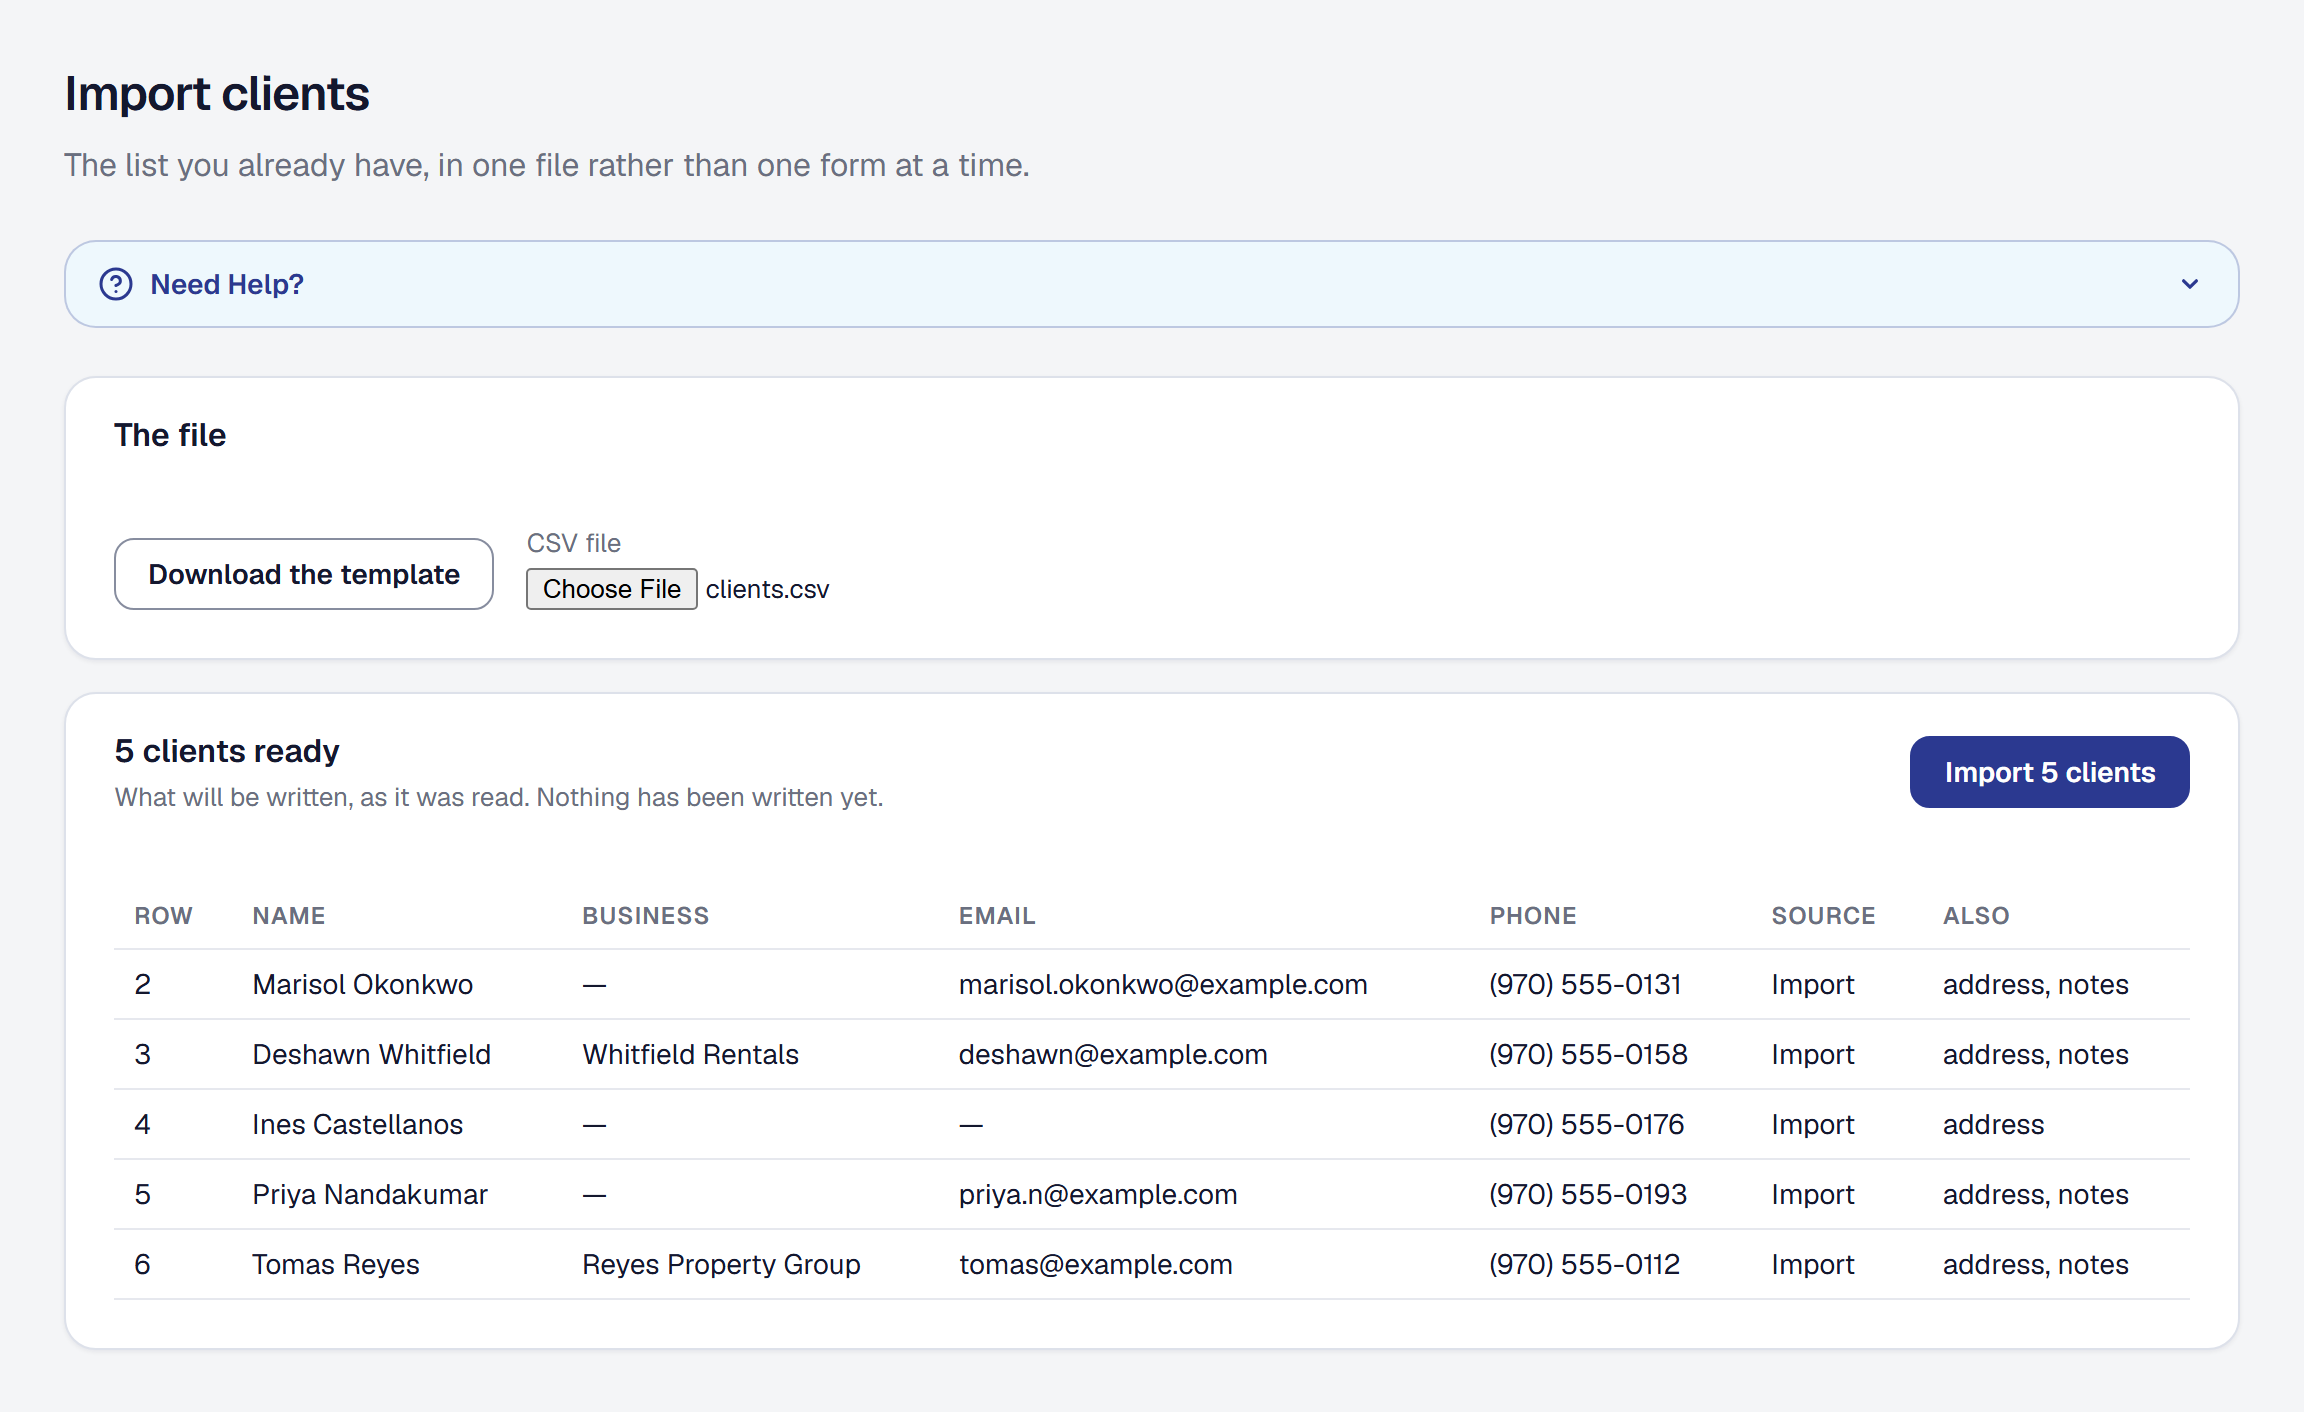Click tomas@example.com email cell
Viewport: 2304px width, 1412px height.
(1095, 1264)
